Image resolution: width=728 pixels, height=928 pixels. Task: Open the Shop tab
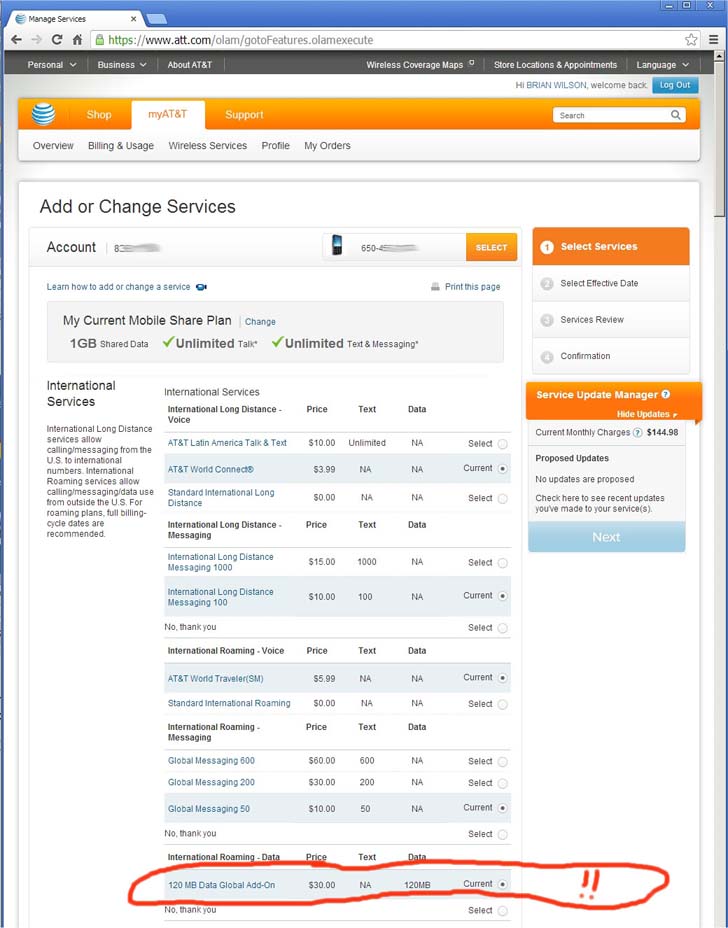[x=99, y=115]
